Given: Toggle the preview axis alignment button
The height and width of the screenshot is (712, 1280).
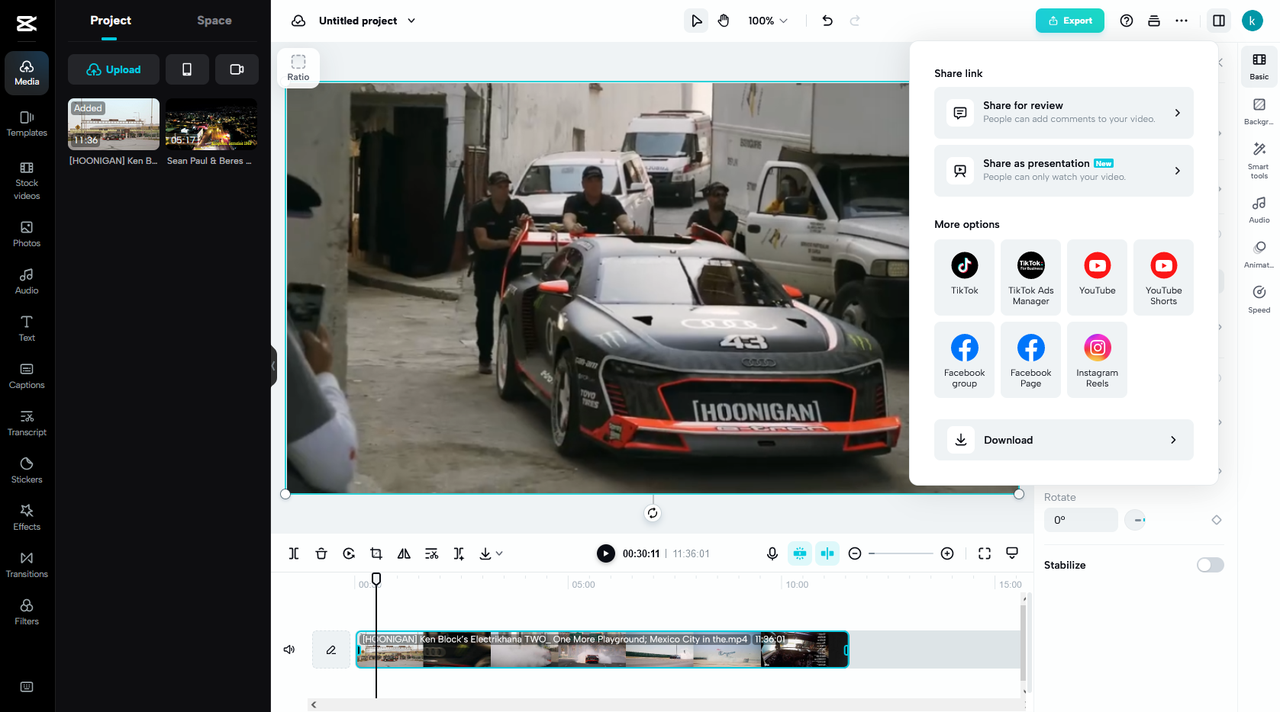Looking at the screenshot, I should click(x=827, y=553).
